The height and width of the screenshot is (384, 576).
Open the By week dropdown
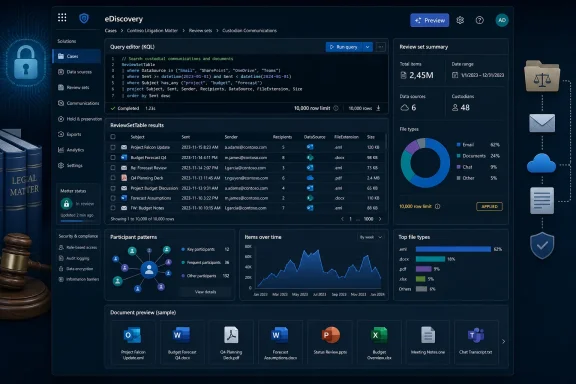click(x=371, y=237)
